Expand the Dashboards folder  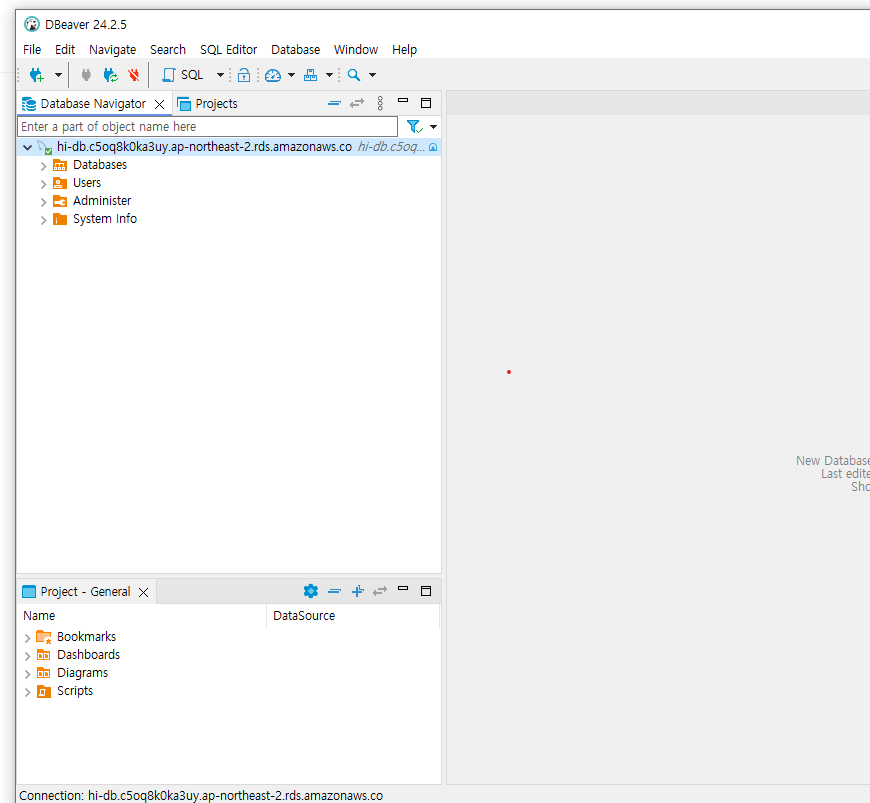[27, 656]
